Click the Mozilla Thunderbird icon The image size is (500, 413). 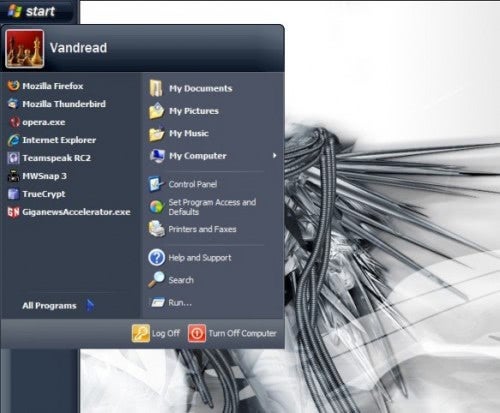pyautogui.click(x=13, y=104)
